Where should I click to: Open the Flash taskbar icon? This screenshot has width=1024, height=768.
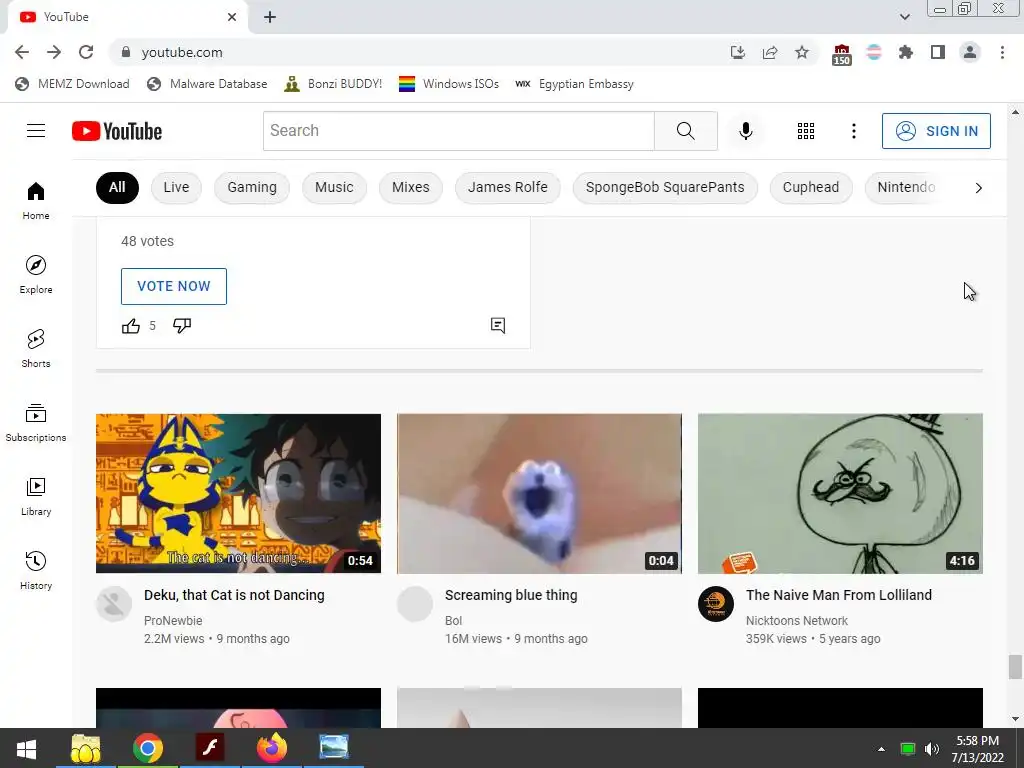[210, 748]
